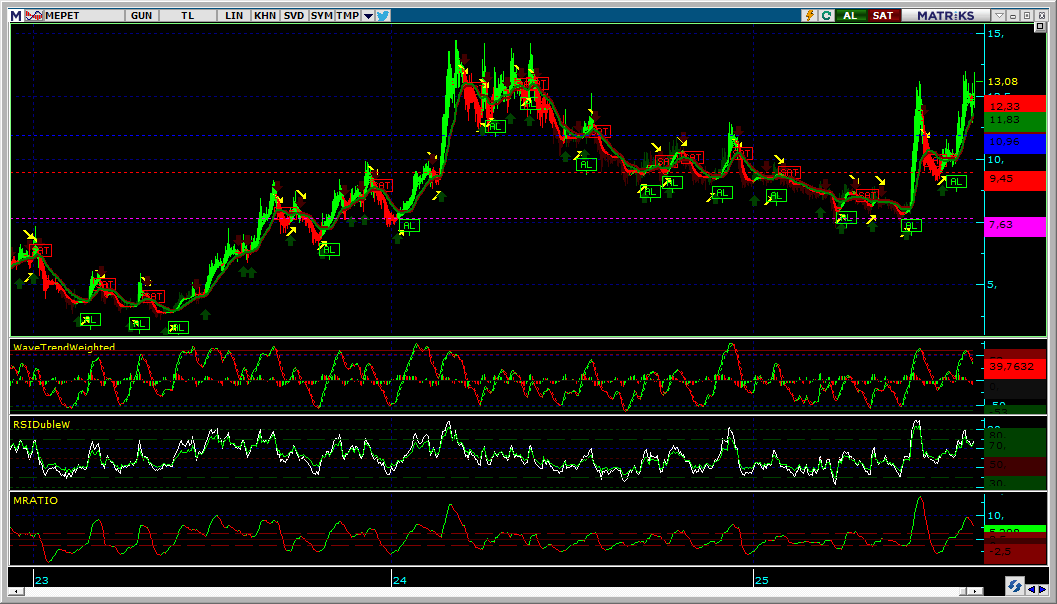Expand the dropdown arrow after TMP

click(x=368, y=16)
